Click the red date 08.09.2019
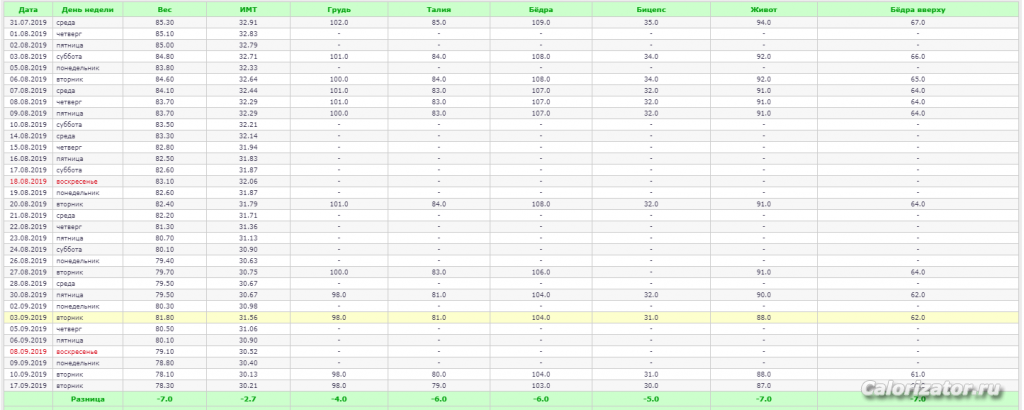This screenshot has height=410, width=1024. pyautogui.click(x=28, y=352)
